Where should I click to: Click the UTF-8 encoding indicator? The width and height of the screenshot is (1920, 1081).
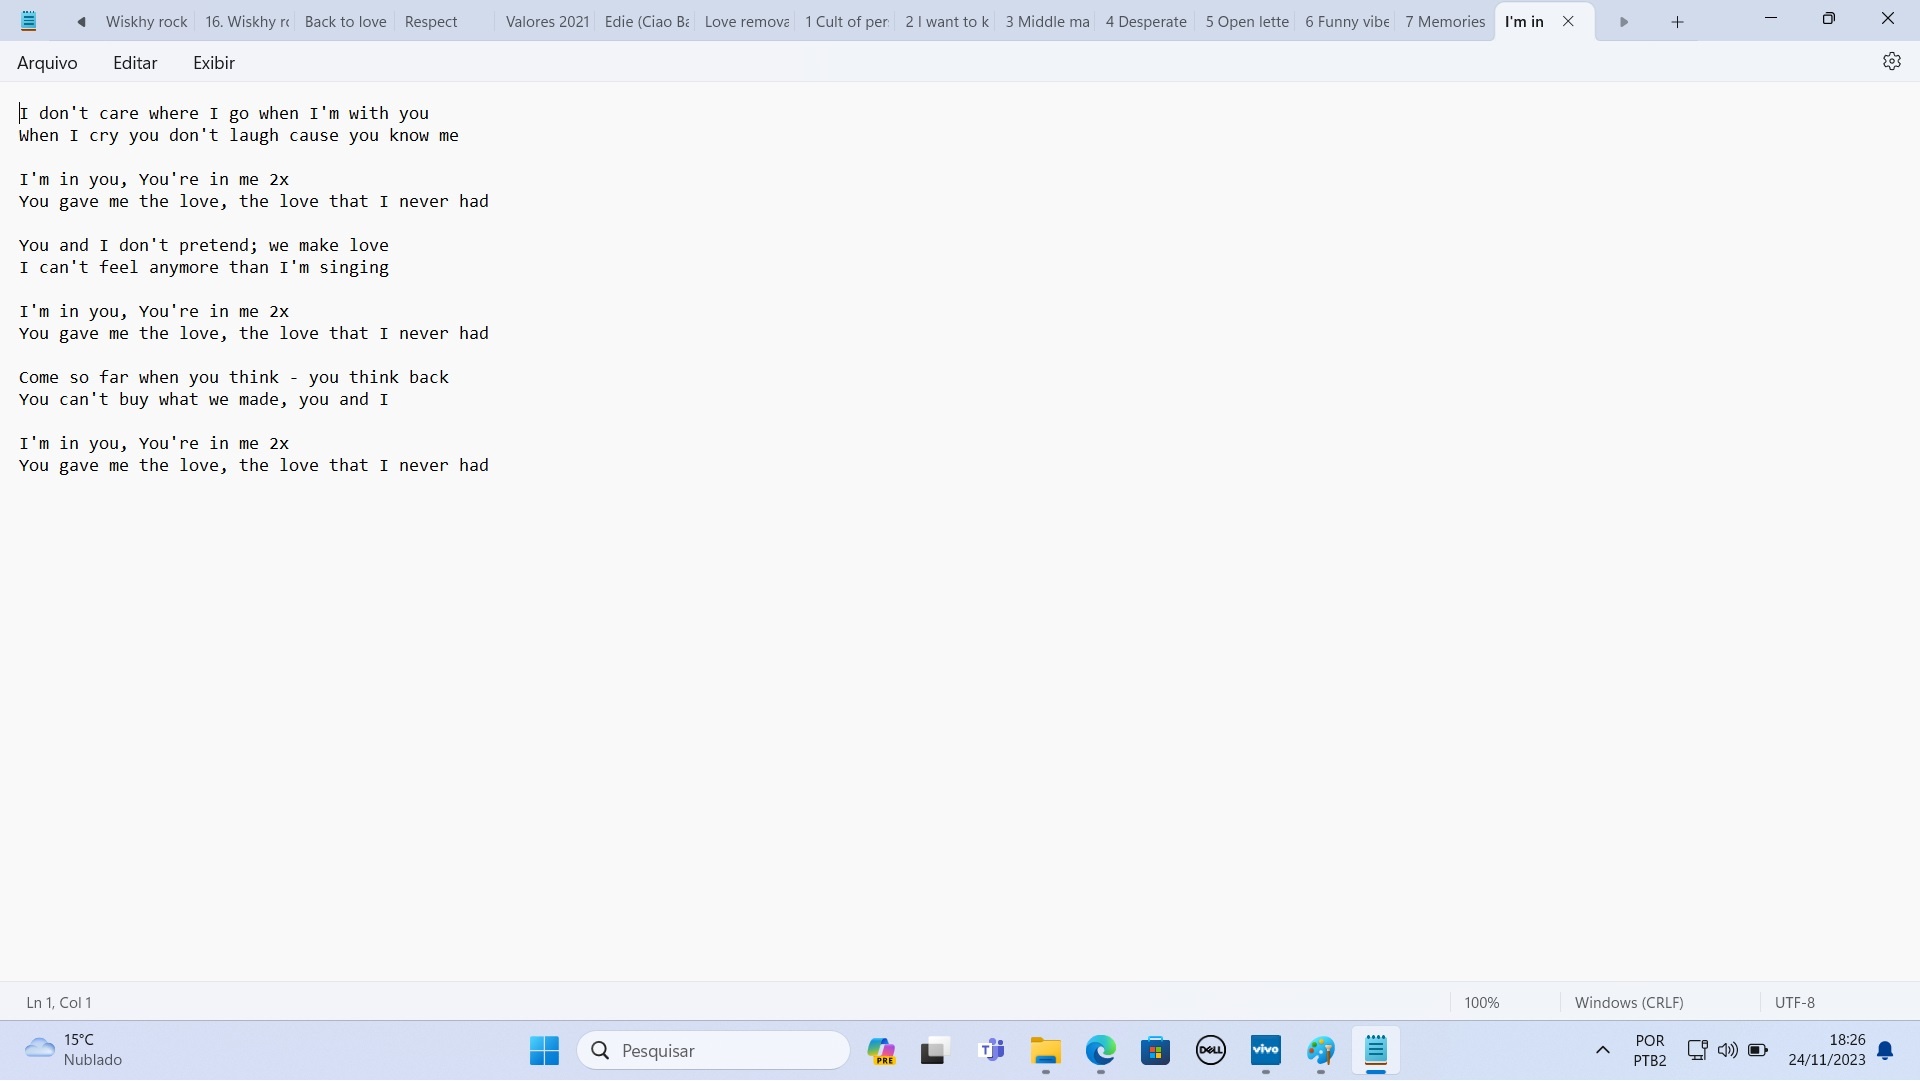coord(1794,1003)
